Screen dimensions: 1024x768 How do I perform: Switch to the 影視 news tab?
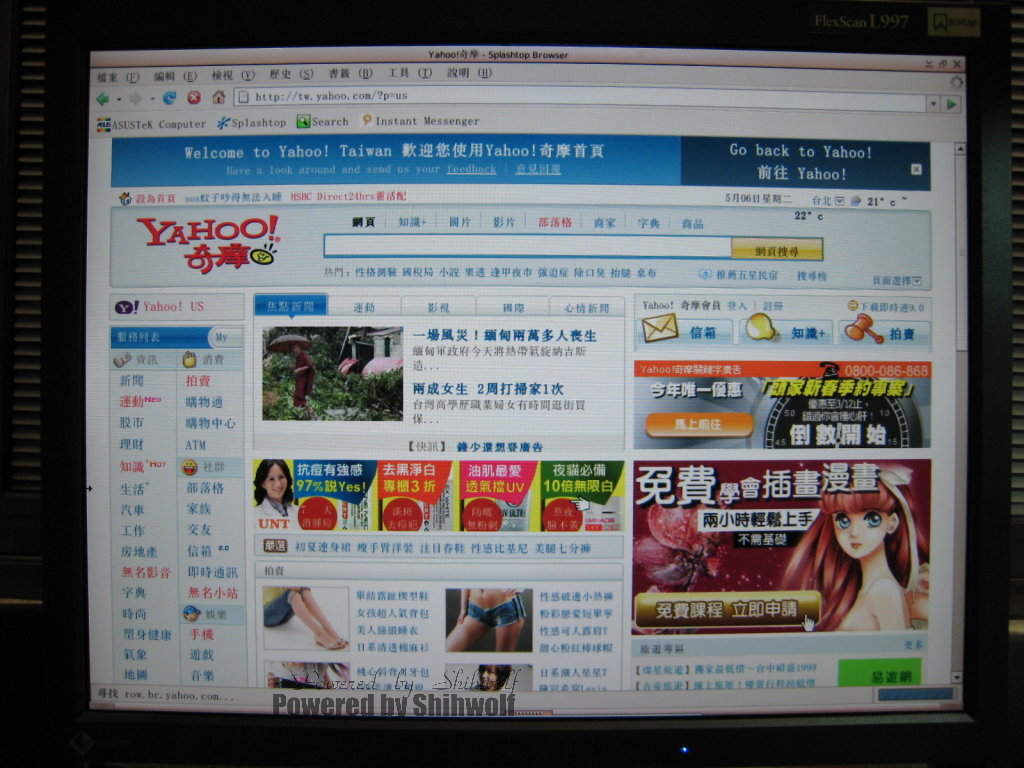point(438,307)
